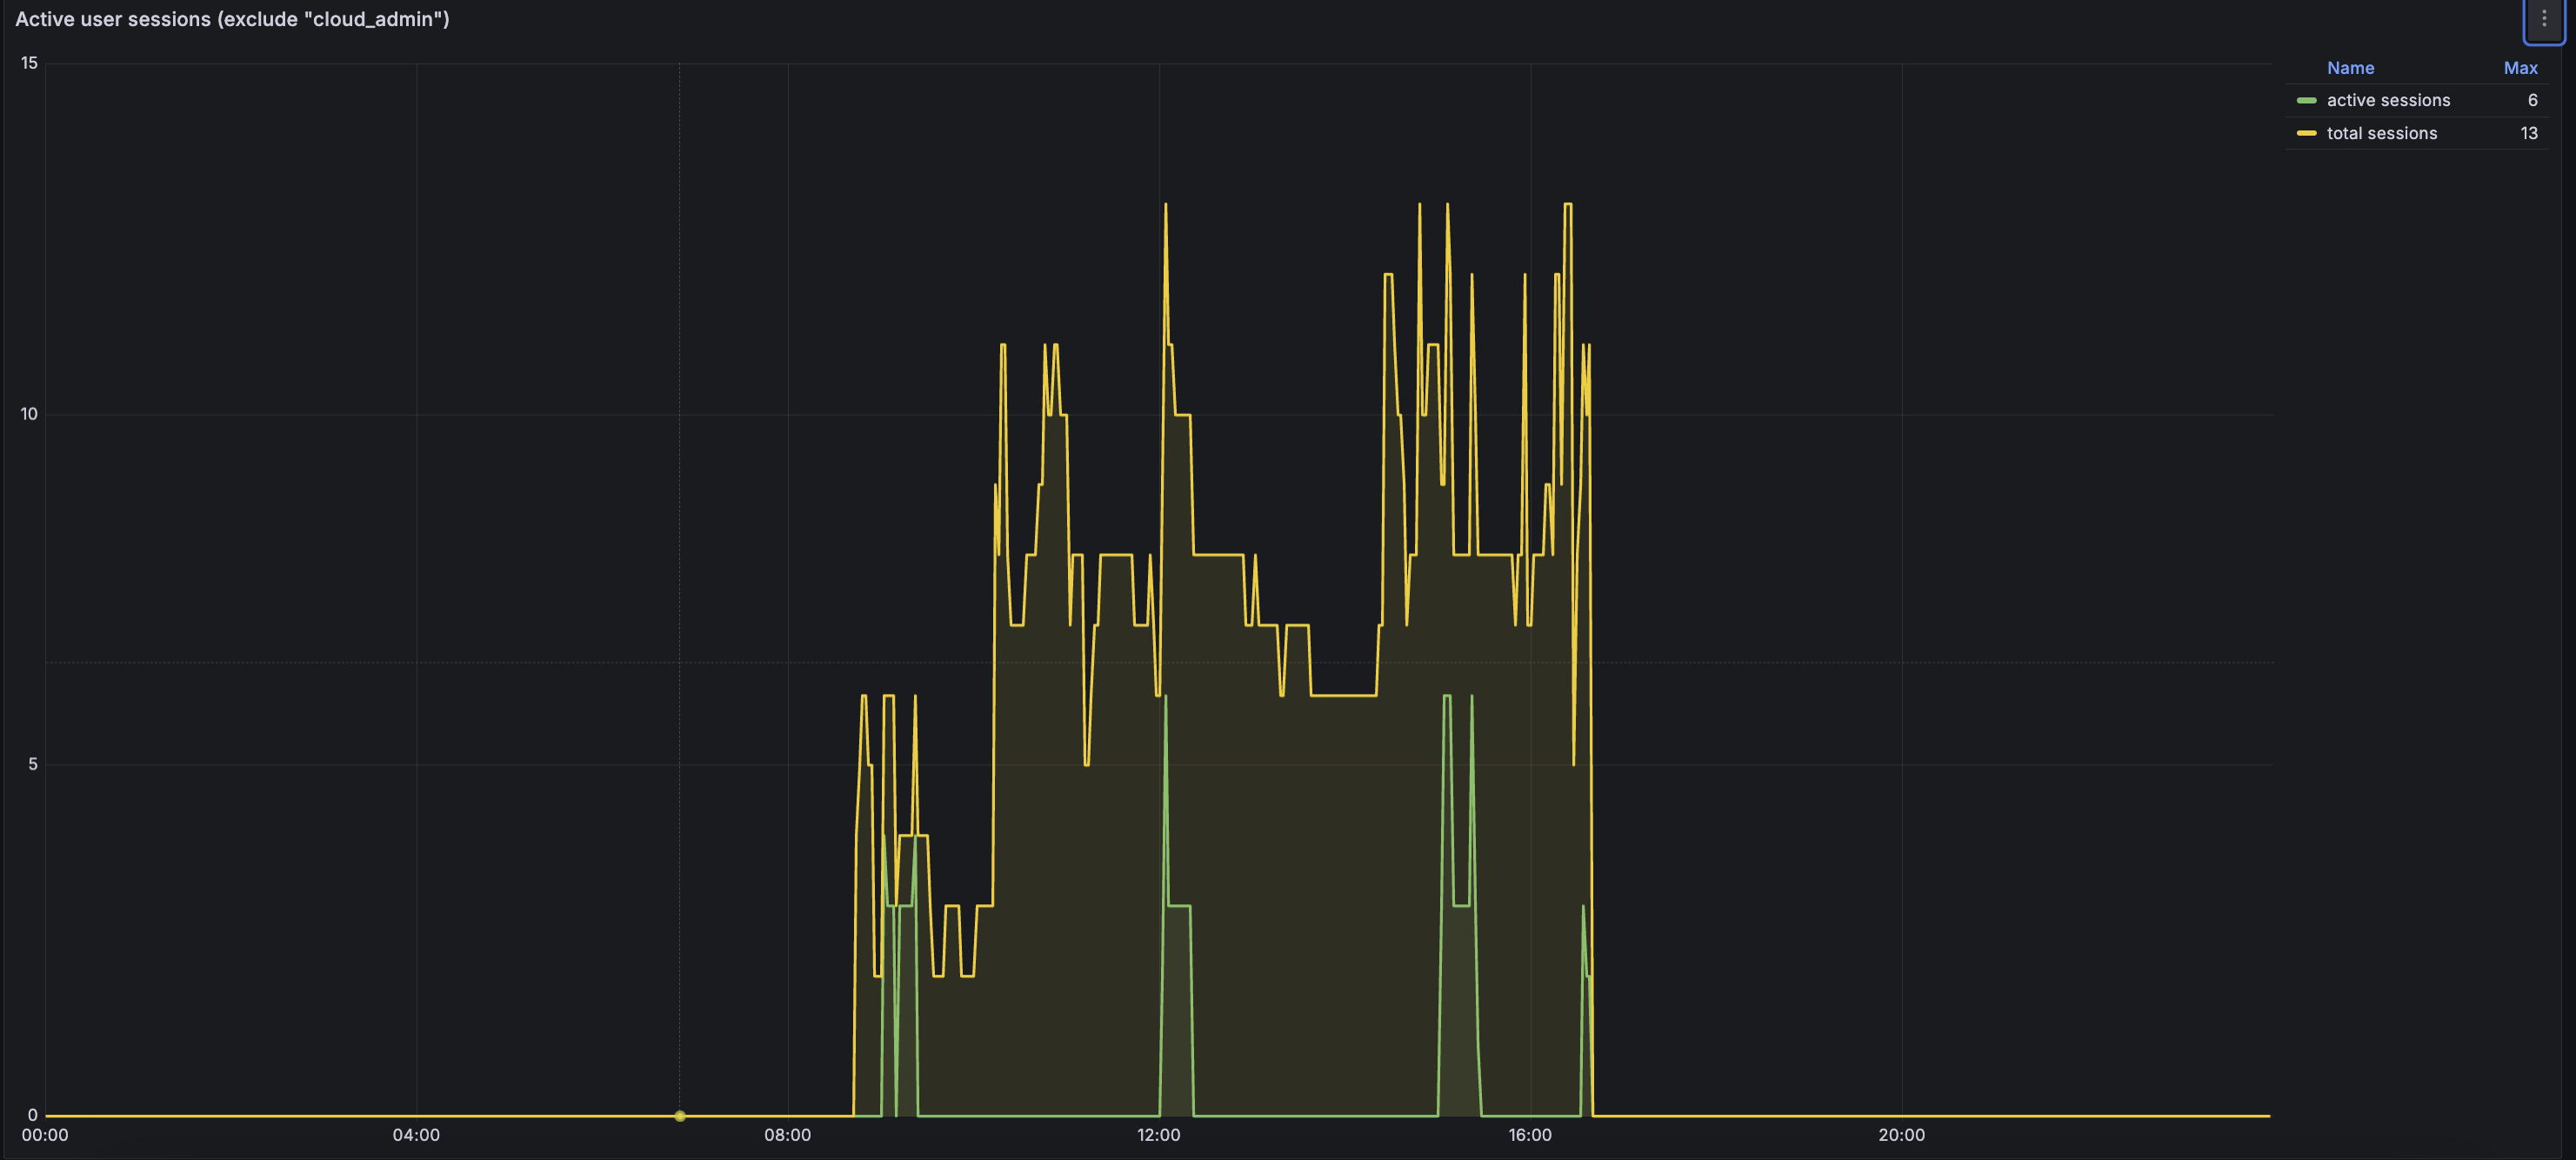The width and height of the screenshot is (2576, 1160).
Task: Click the 5 label on y-axis
Action: click(x=33, y=764)
